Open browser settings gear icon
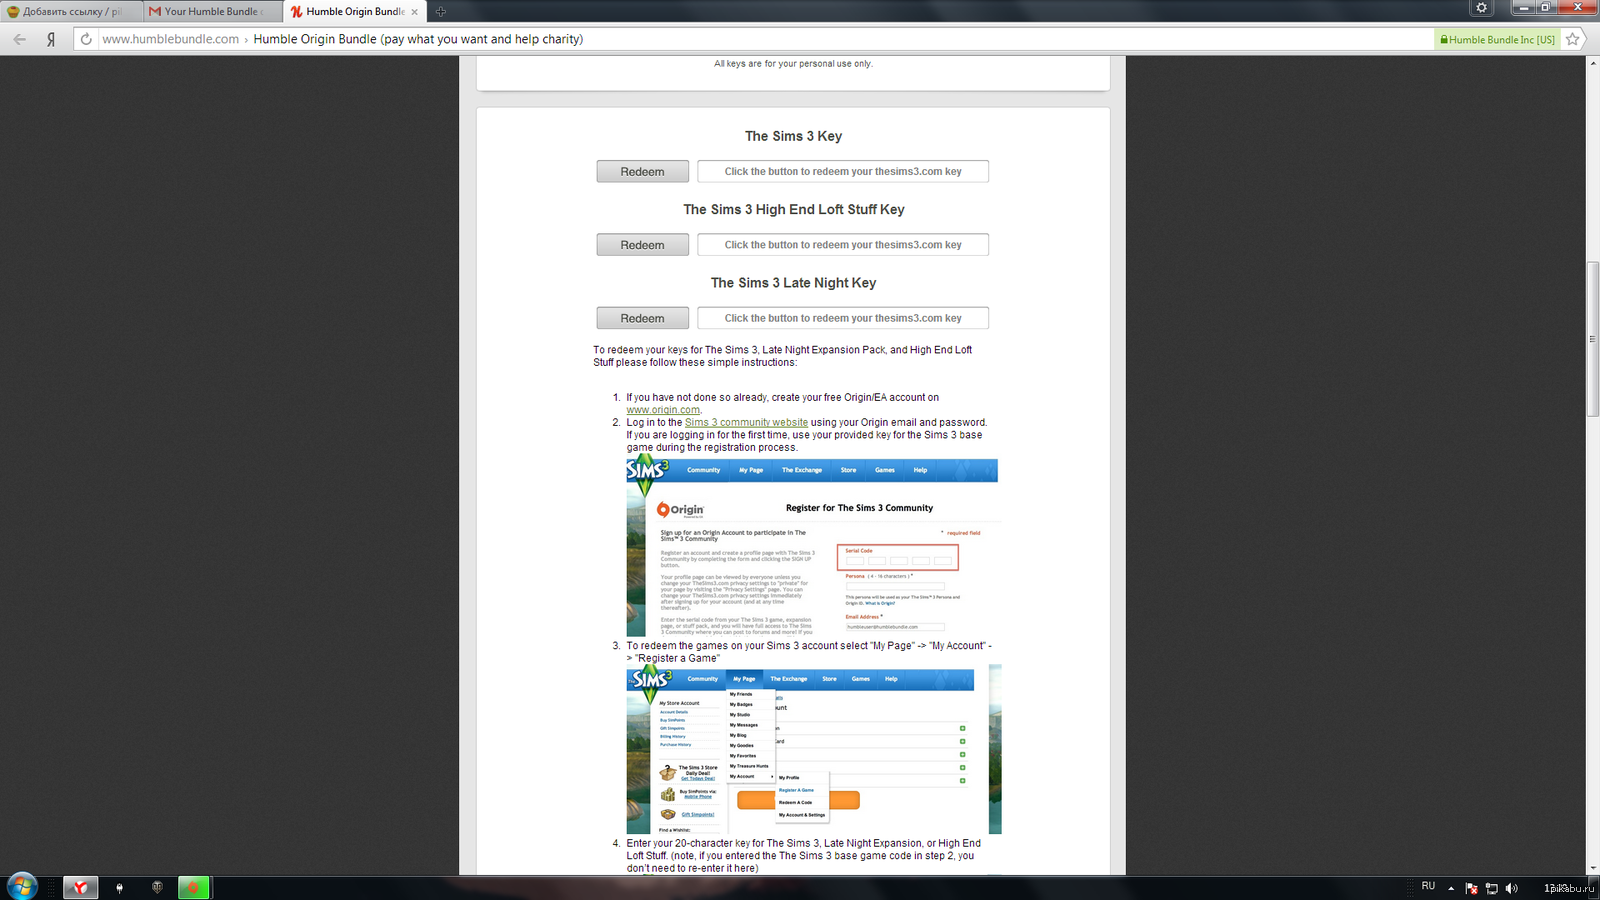 [1482, 7]
